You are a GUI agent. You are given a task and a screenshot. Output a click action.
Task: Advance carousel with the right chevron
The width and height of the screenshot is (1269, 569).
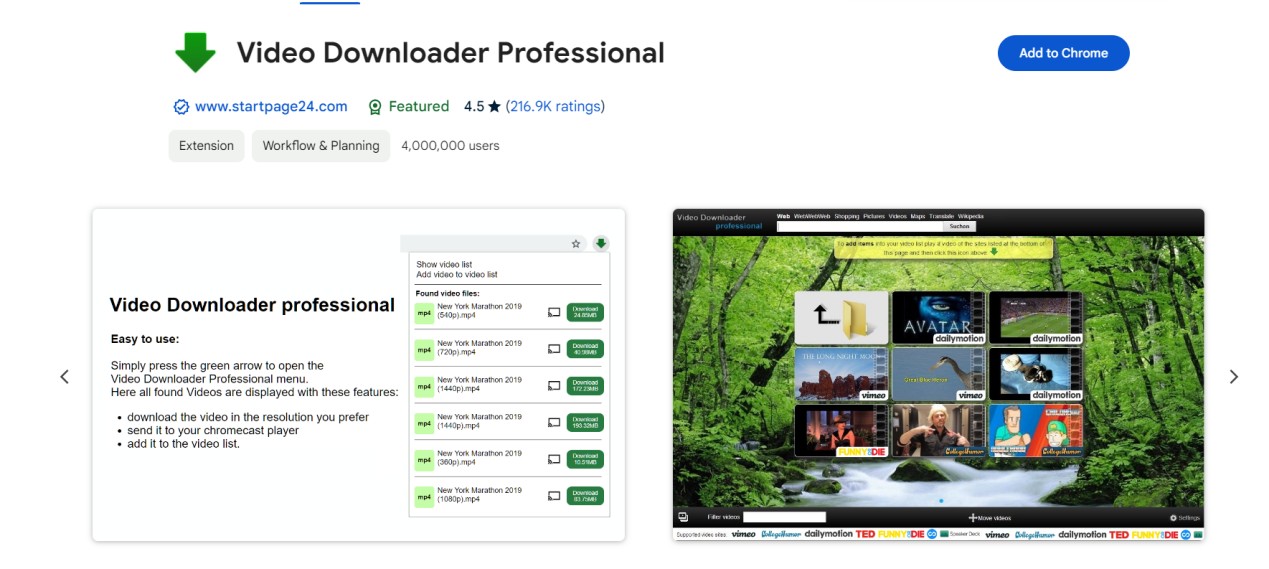1233,377
